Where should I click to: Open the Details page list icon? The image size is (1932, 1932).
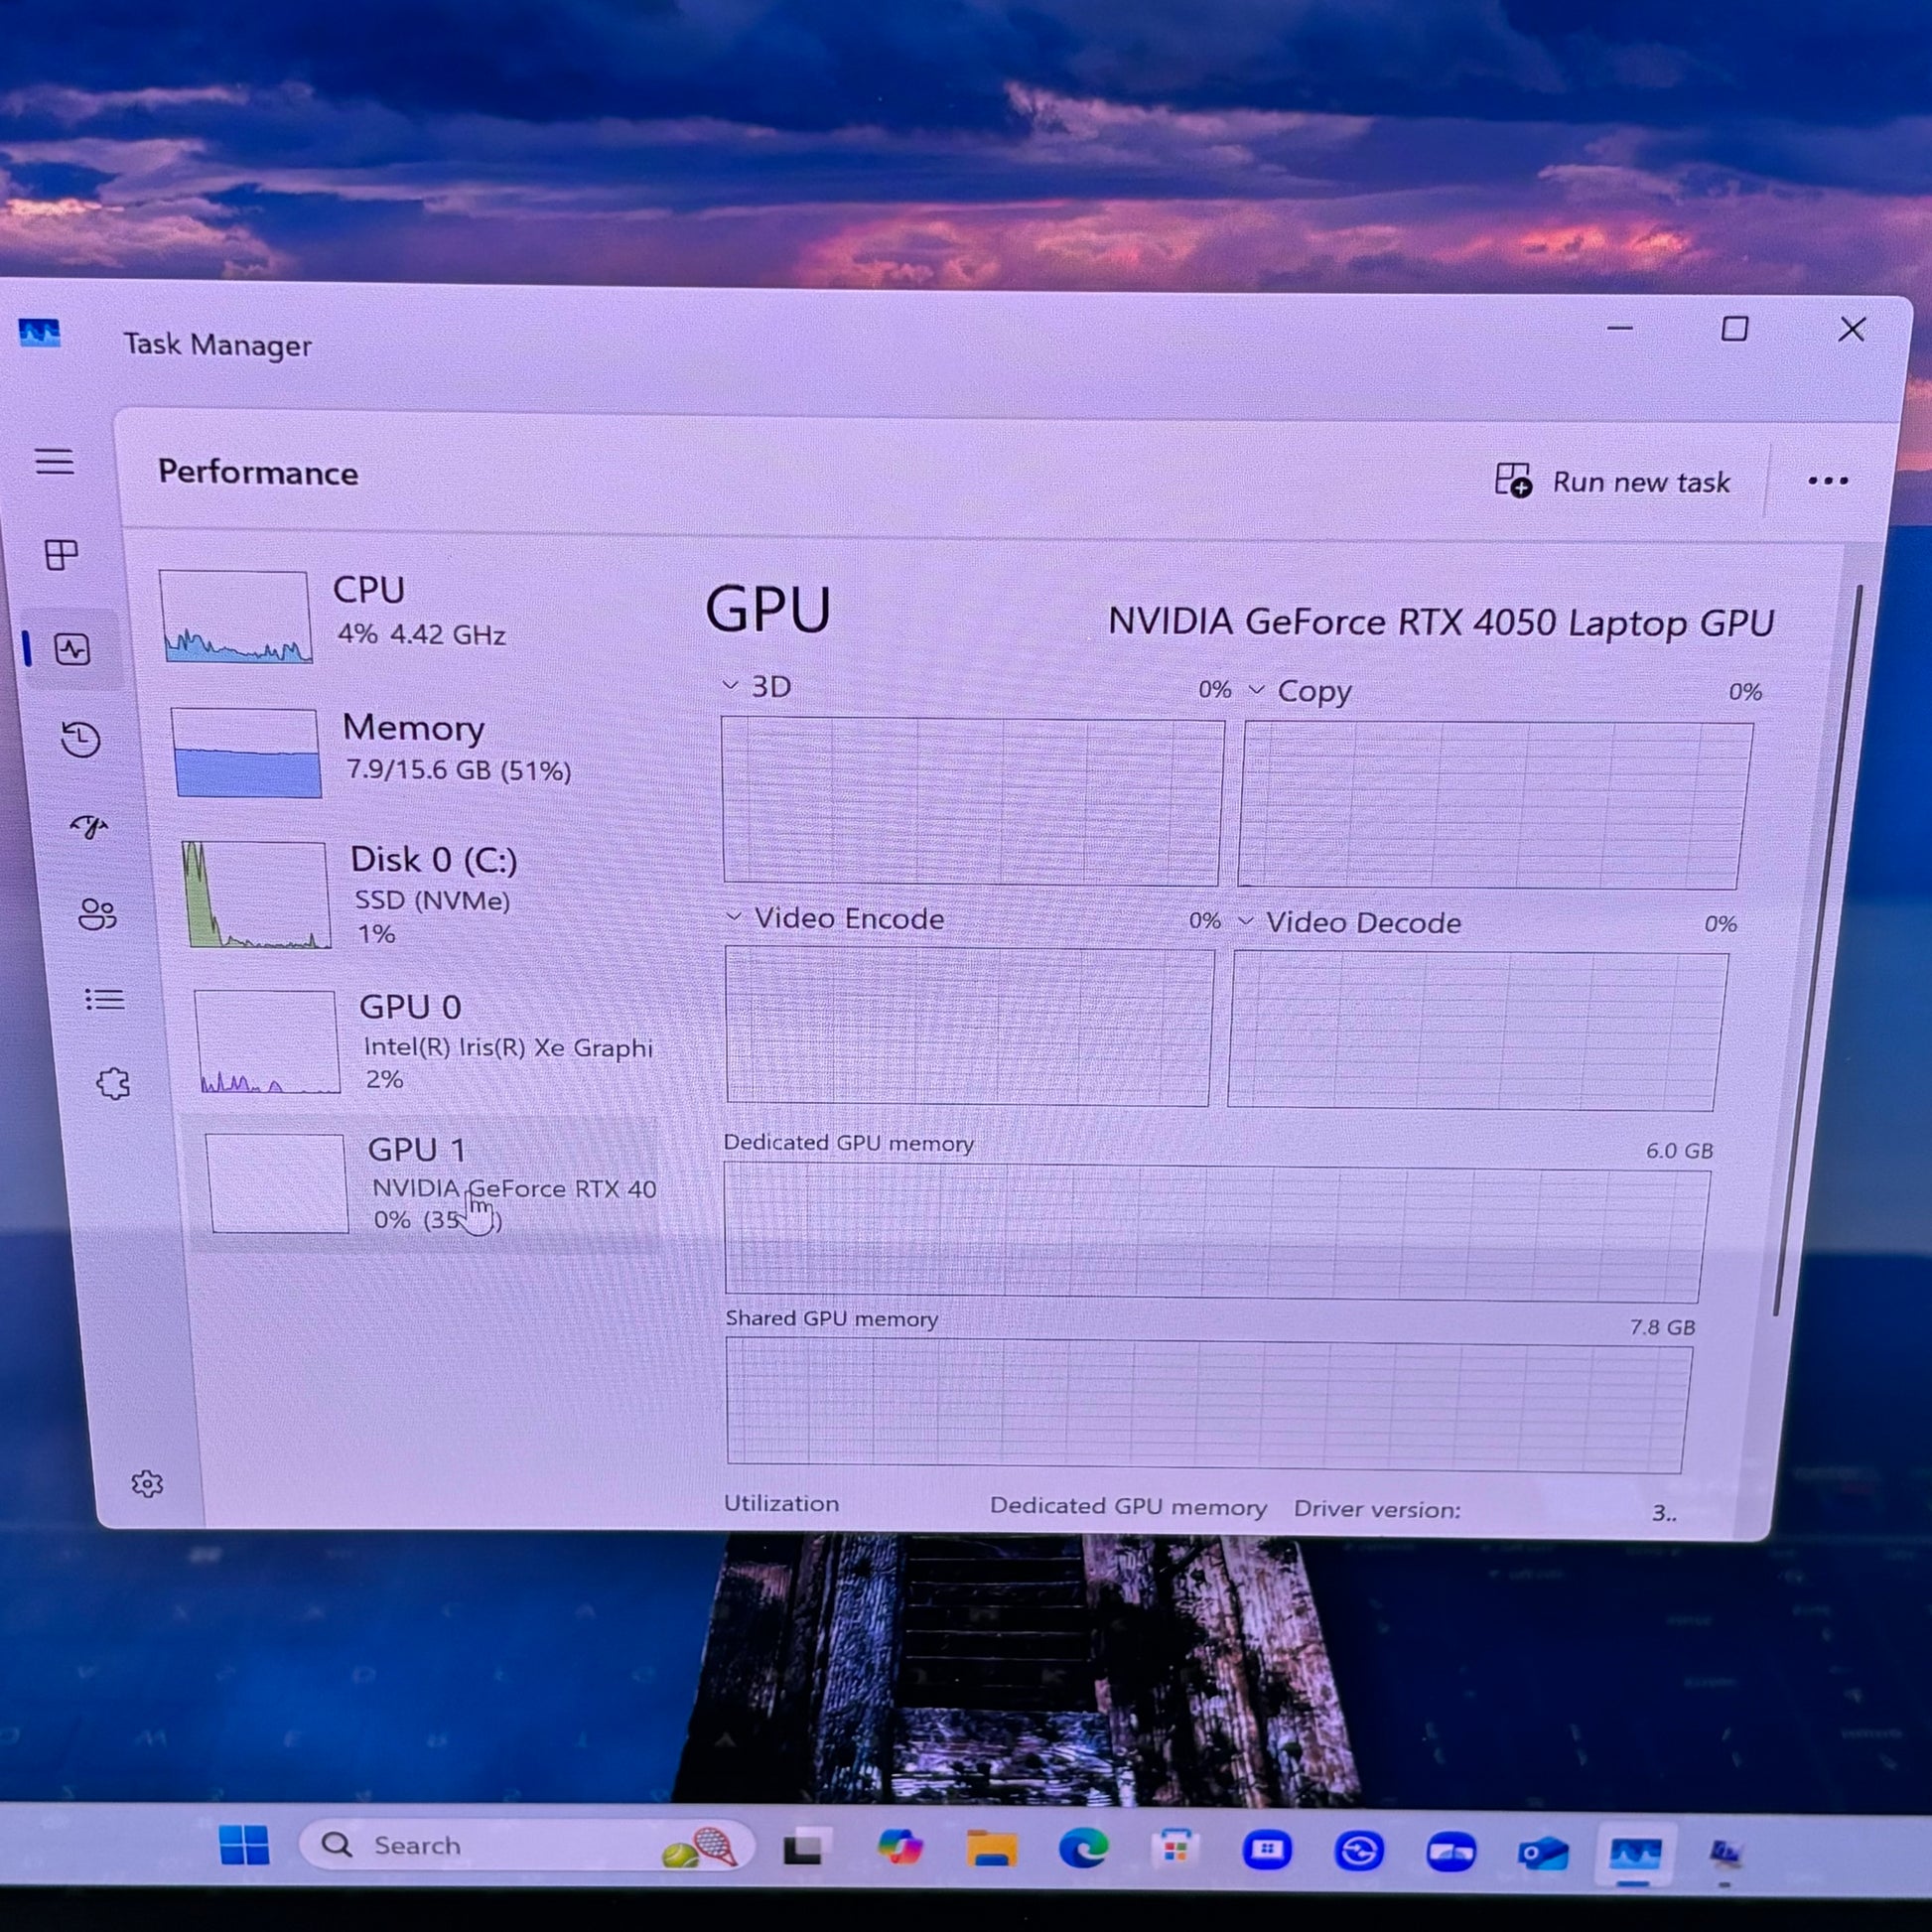coord(105,1000)
